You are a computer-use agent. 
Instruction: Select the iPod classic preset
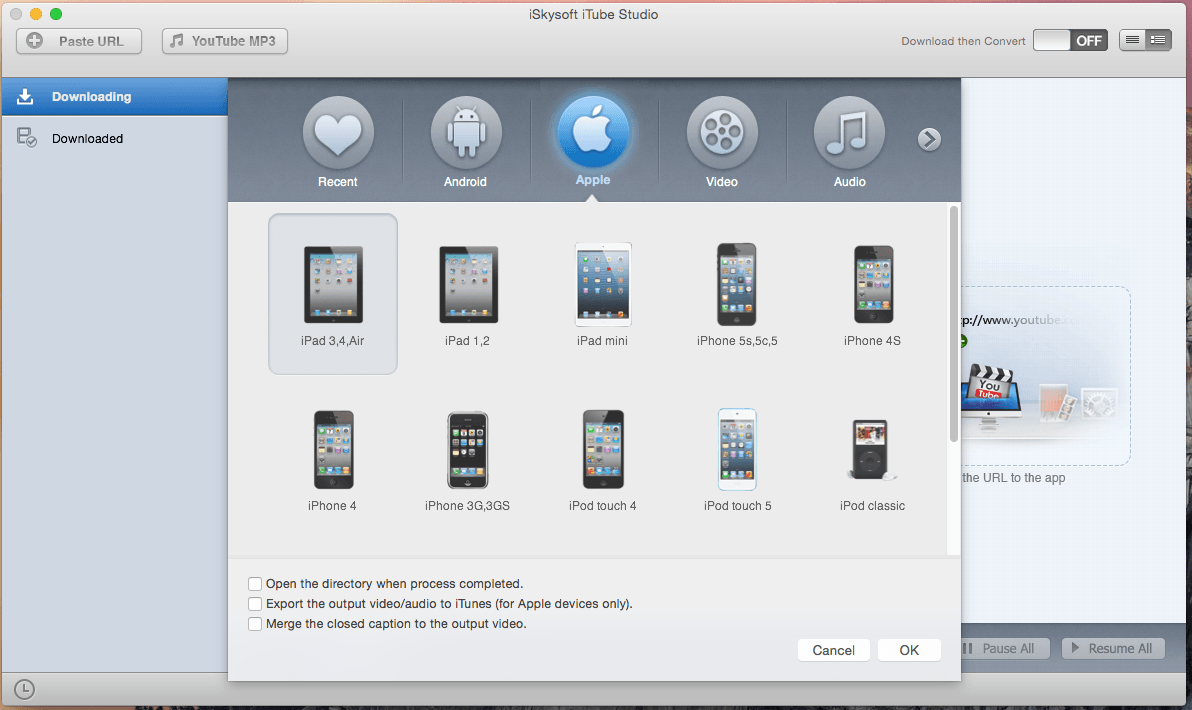[x=872, y=465]
